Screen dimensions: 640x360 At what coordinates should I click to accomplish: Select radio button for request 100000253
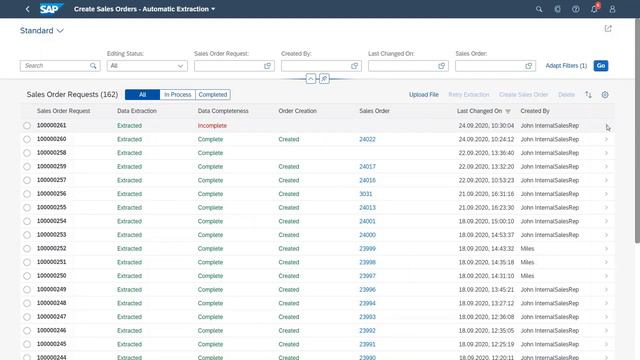click(27, 235)
